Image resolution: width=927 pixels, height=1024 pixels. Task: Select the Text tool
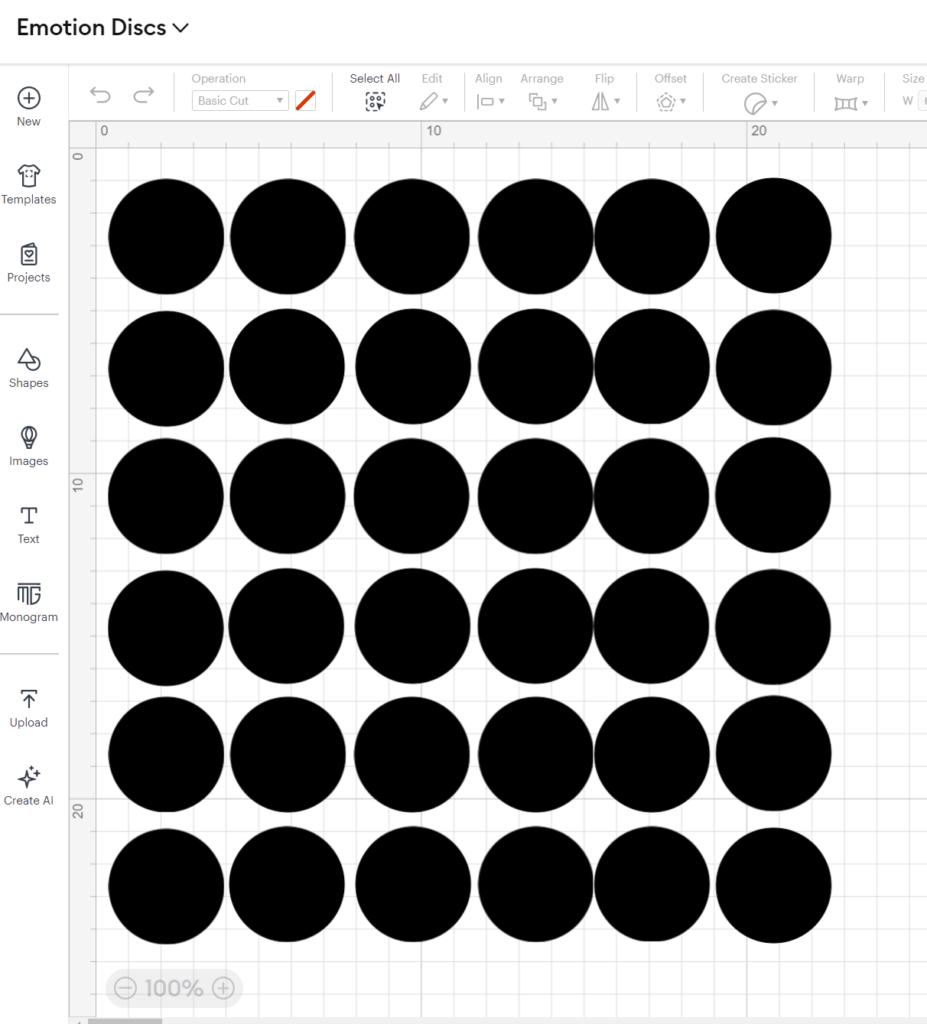point(29,516)
